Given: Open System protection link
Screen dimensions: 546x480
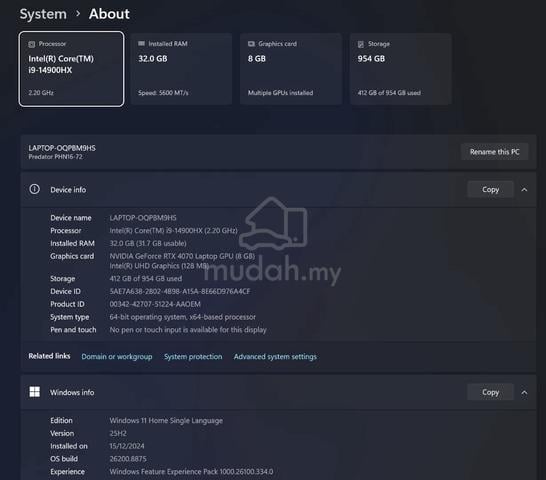Looking at the screenshot, I should (x=193, y=357).
